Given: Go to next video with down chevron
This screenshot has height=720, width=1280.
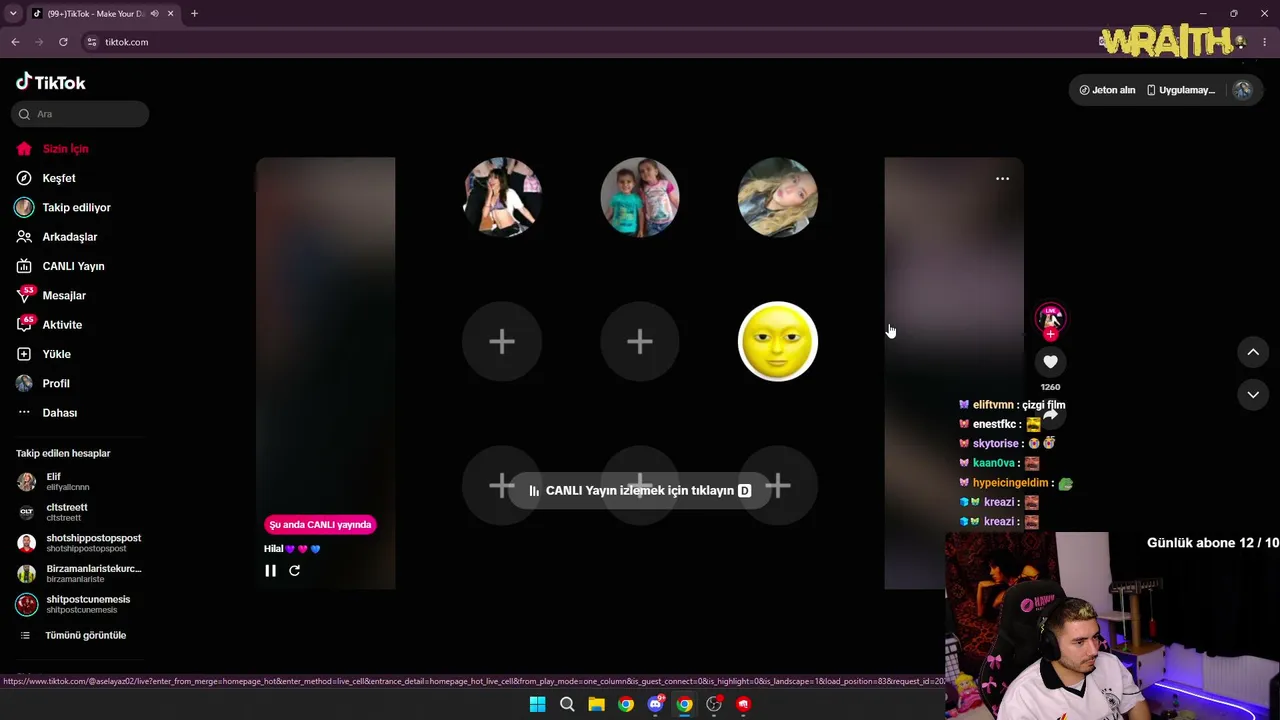Looking at the screenshot, I should coord(1253,395).
